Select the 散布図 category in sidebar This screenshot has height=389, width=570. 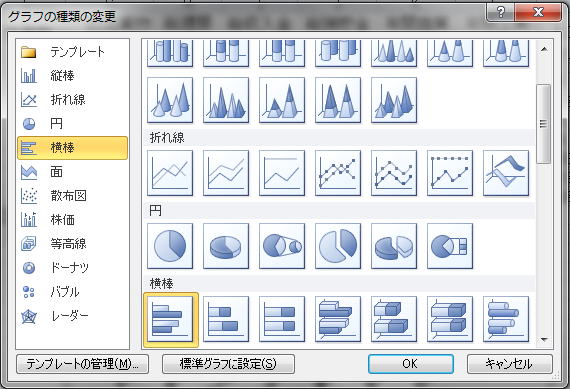(x=73, y=196)
